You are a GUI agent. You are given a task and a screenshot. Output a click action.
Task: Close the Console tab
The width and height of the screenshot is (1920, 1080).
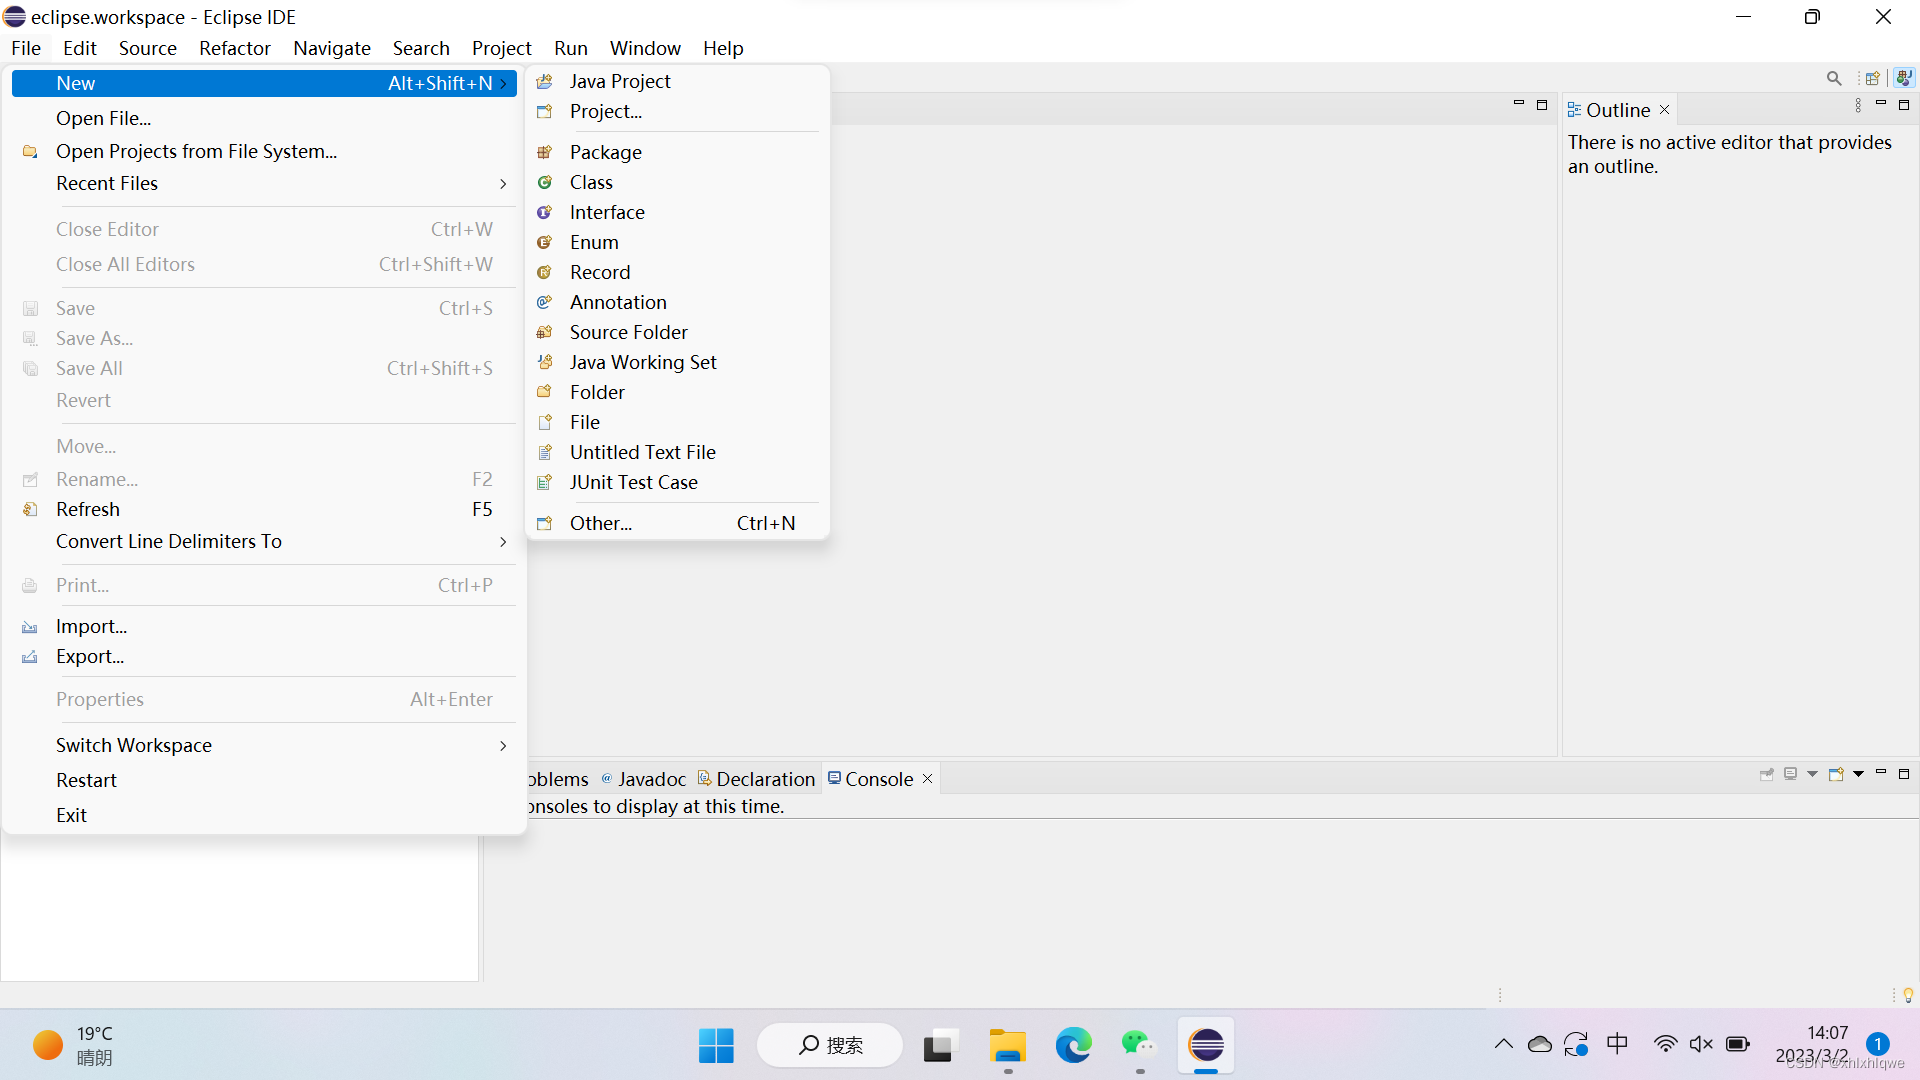point(928,779)
